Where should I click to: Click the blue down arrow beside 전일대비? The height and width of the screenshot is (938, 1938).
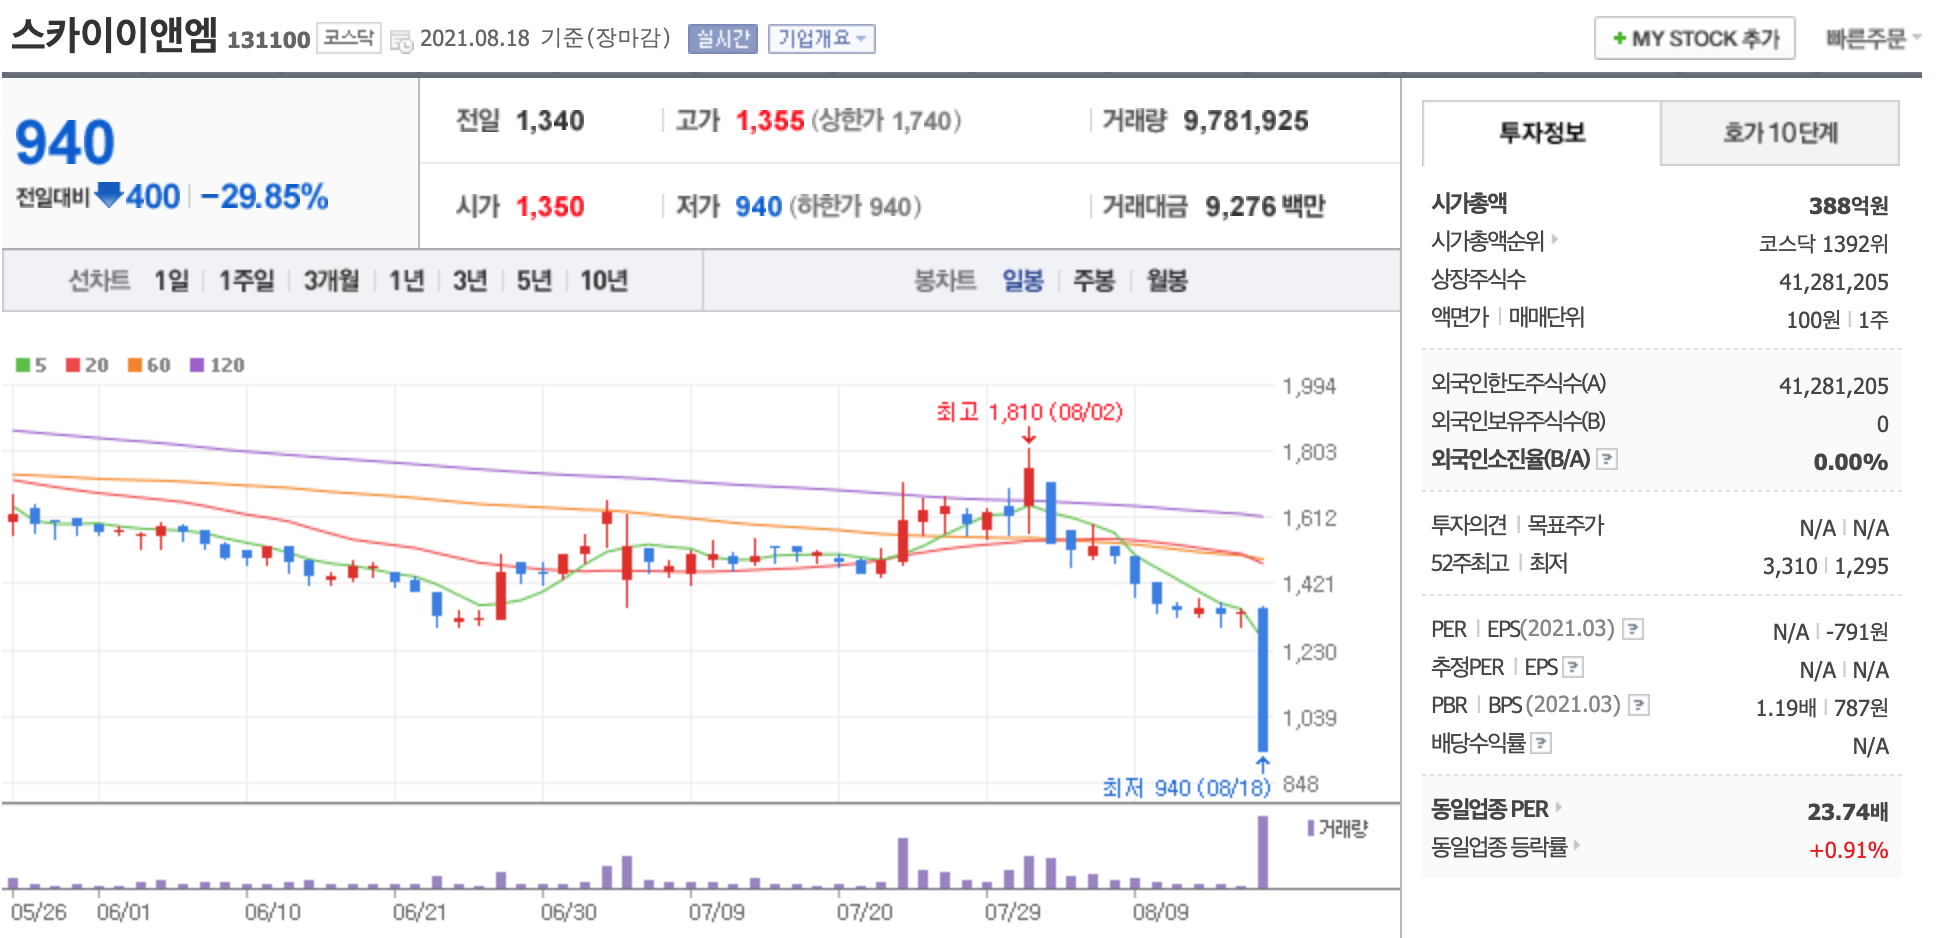click(109, 194)
